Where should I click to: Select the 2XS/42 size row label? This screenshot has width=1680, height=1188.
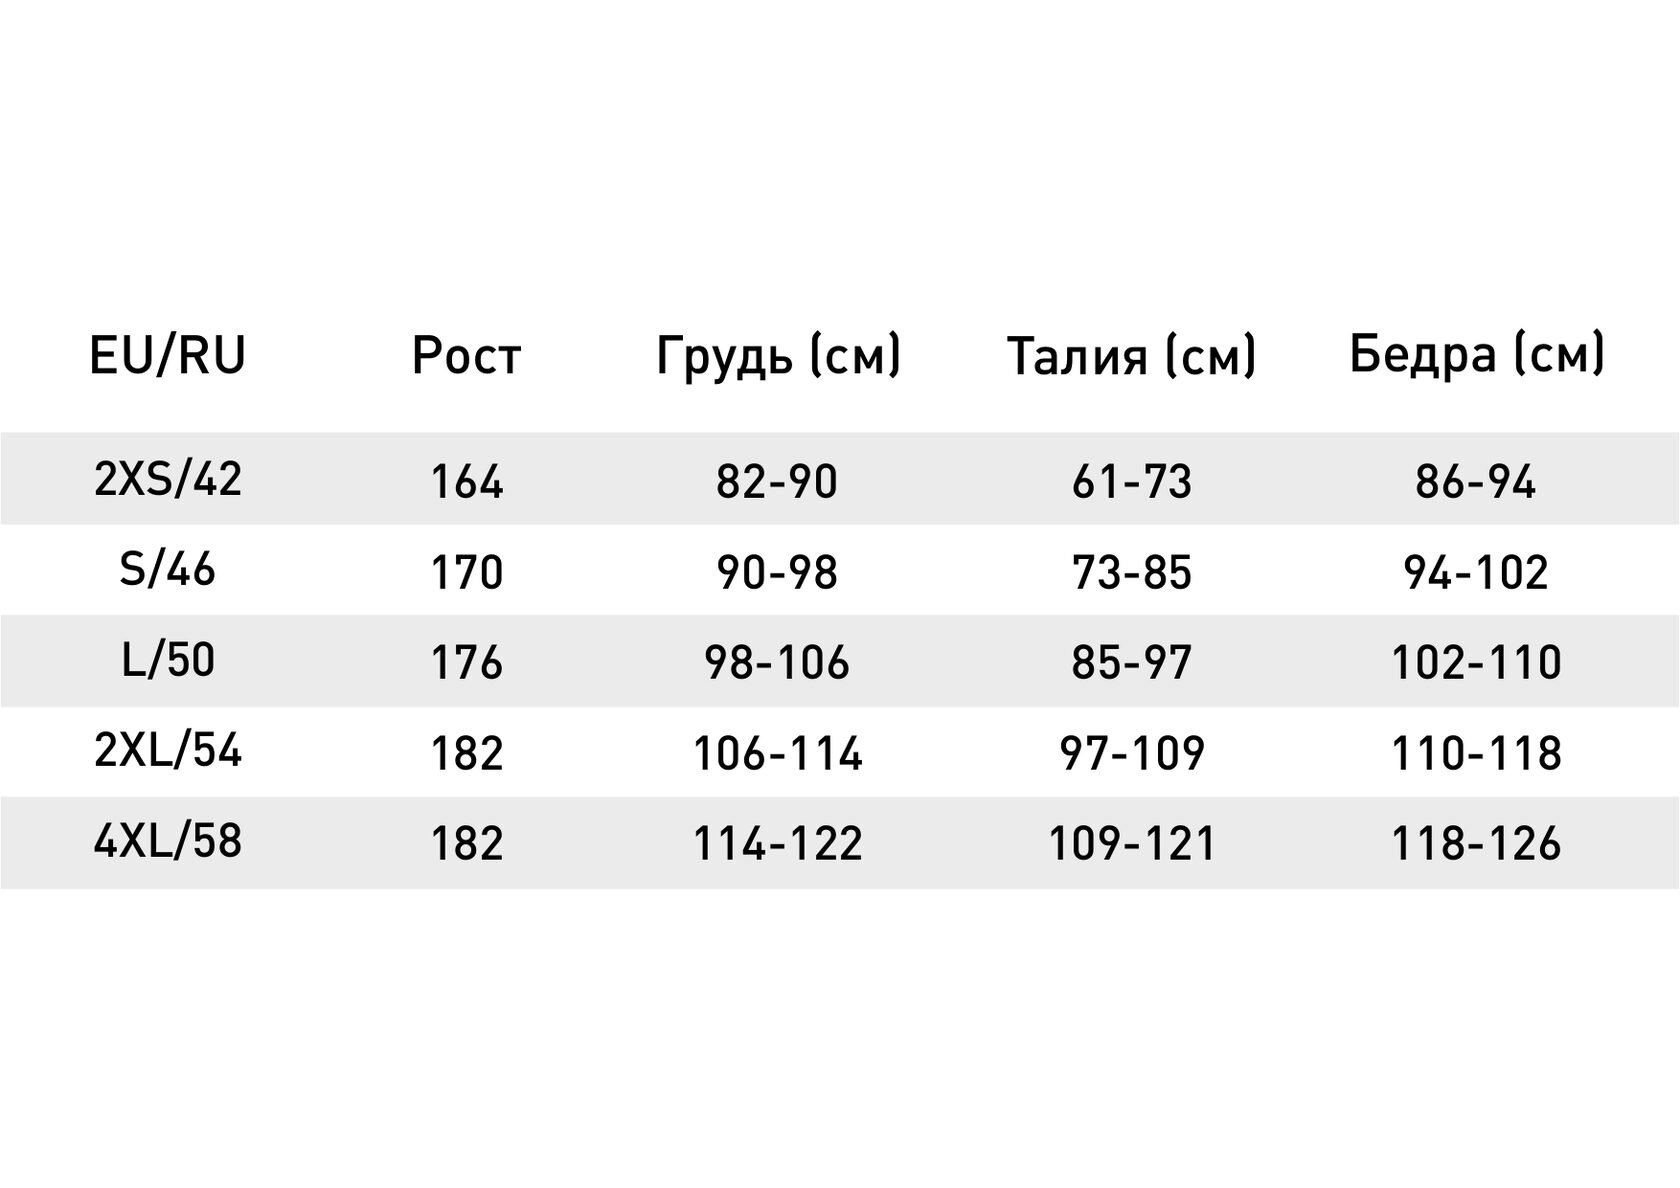[168, 479]
